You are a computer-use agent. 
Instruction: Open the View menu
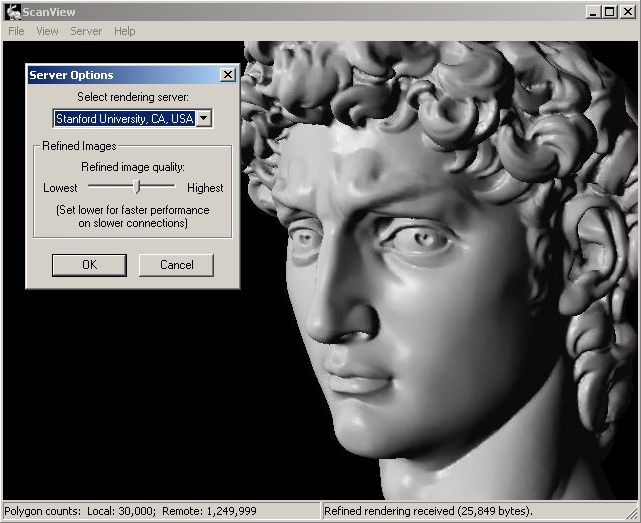pos(47,31)
